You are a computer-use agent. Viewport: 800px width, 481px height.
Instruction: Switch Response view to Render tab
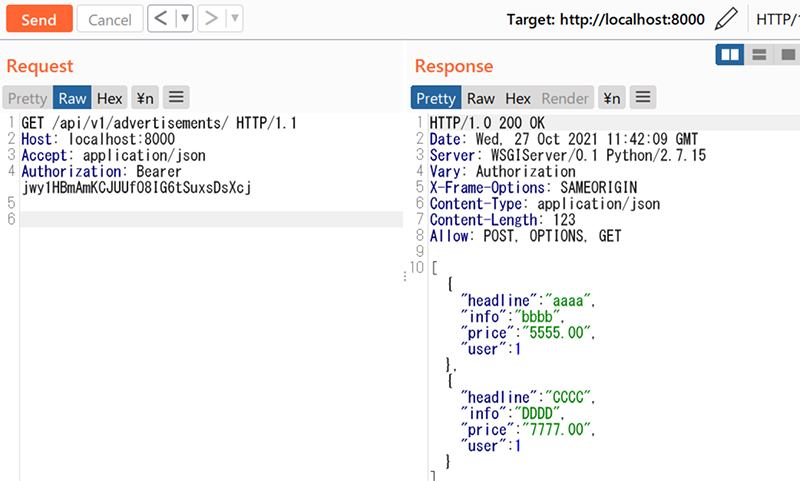[565, 98]
